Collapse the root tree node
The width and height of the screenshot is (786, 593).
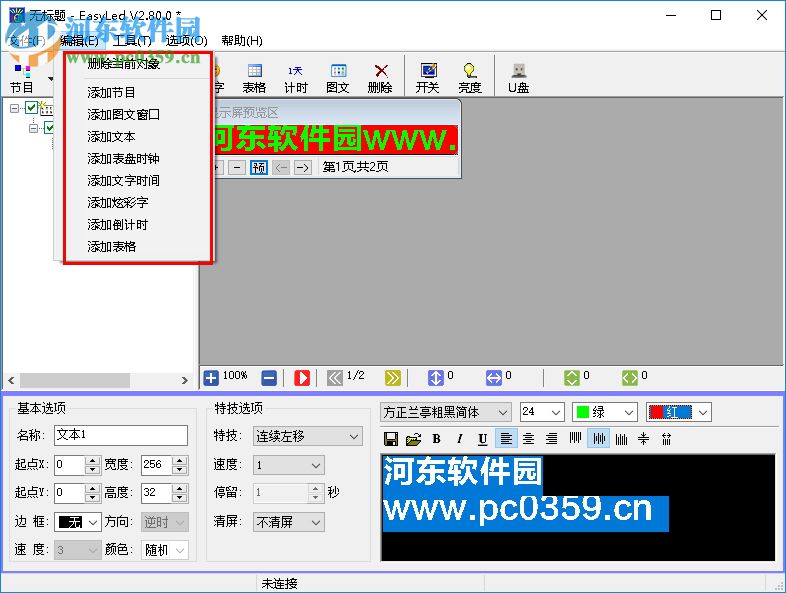pyautogui.click(x=15, y=108)
